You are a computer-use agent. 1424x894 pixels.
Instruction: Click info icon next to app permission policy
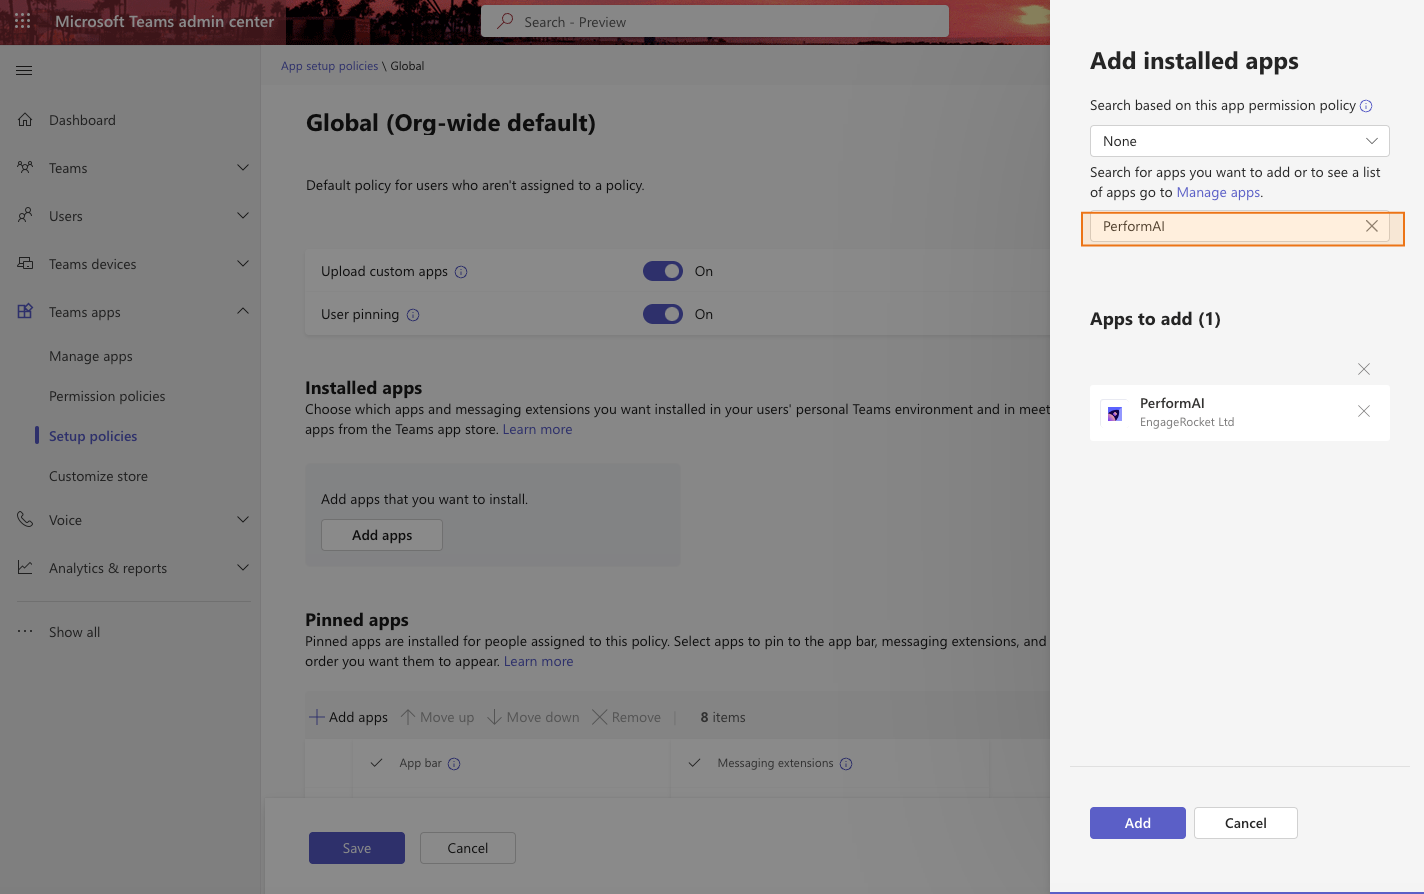(x=1366, y=106)
